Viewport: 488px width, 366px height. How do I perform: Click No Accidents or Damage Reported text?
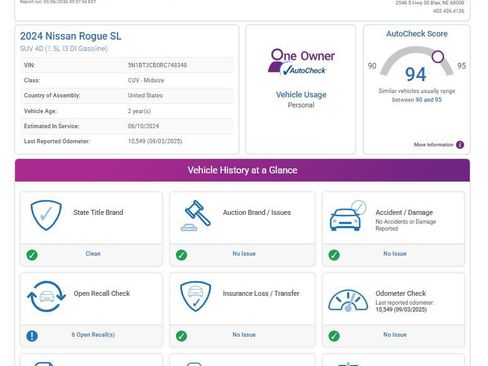(406, 225)
